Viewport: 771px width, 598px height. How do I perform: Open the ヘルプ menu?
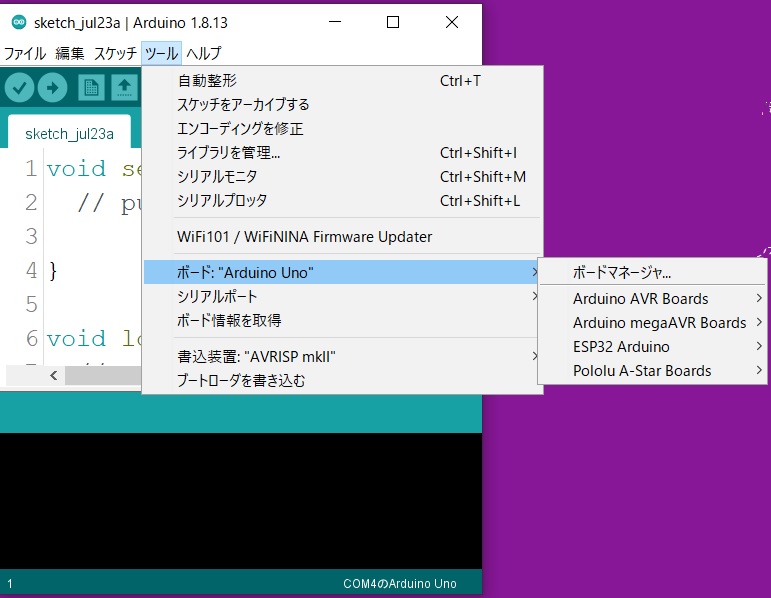tap(204, 53)
